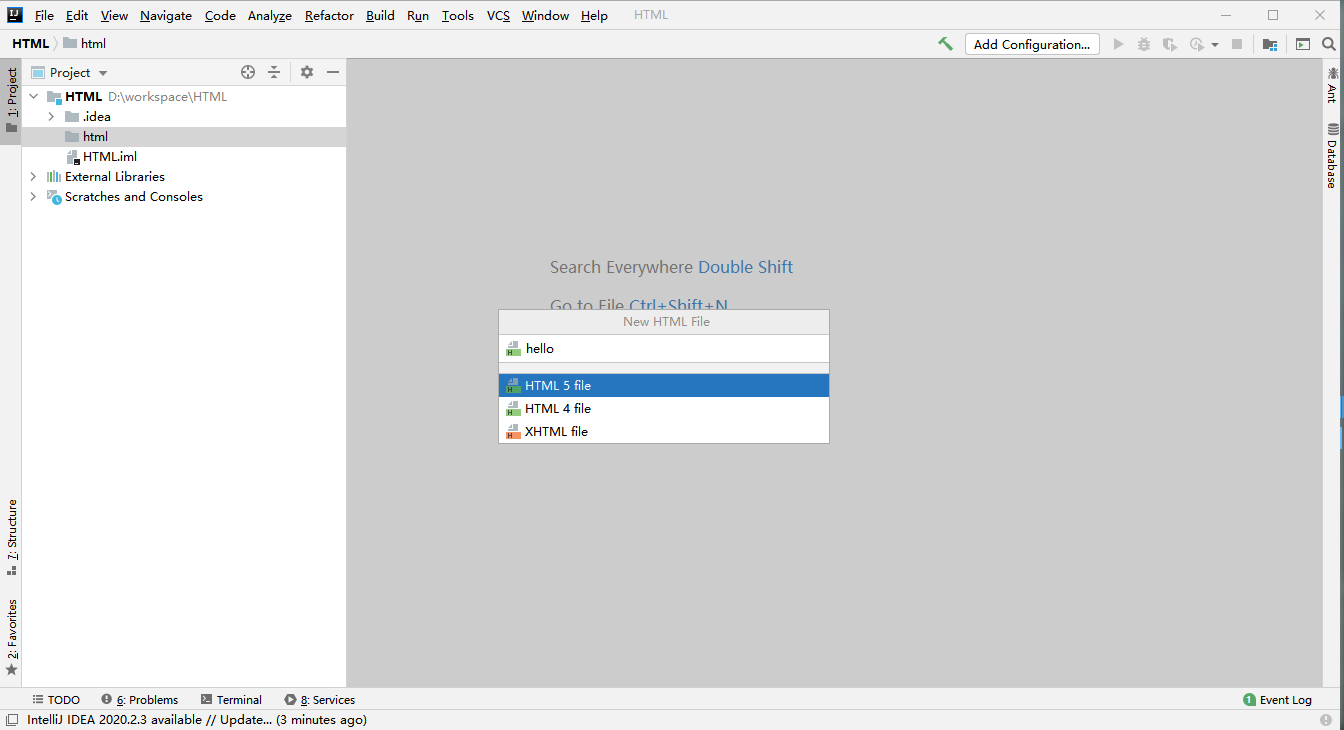Image resolution: width=1344 pixels, height=730 pixels.
Task: Click the Build Project hammer icon
Action: coord(945,44)
